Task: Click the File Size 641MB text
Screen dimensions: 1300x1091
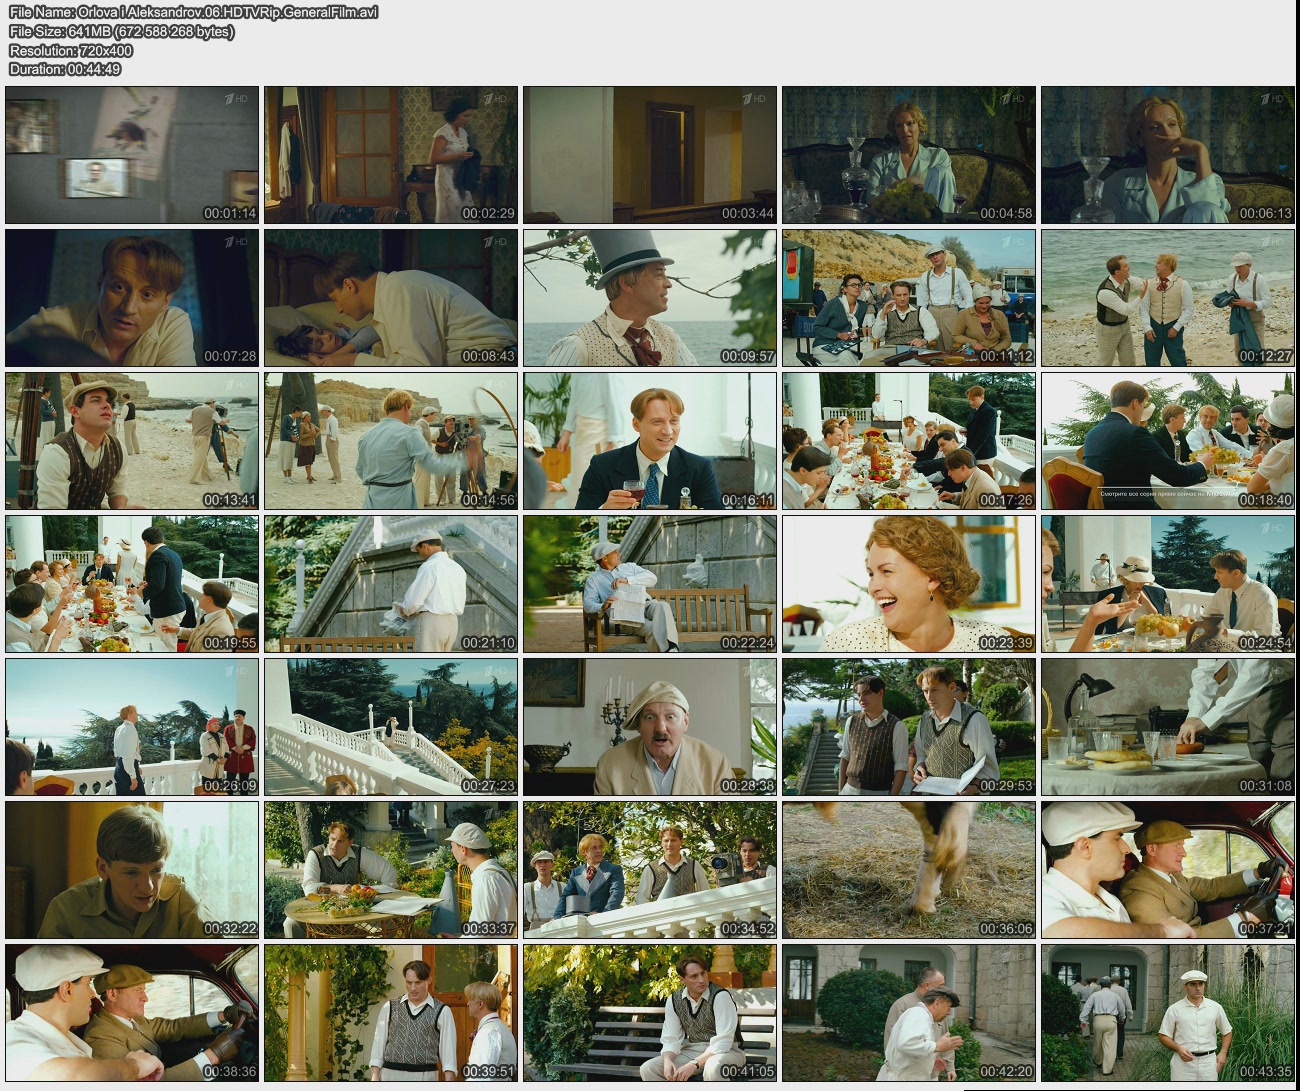Action: pos(121,31)
